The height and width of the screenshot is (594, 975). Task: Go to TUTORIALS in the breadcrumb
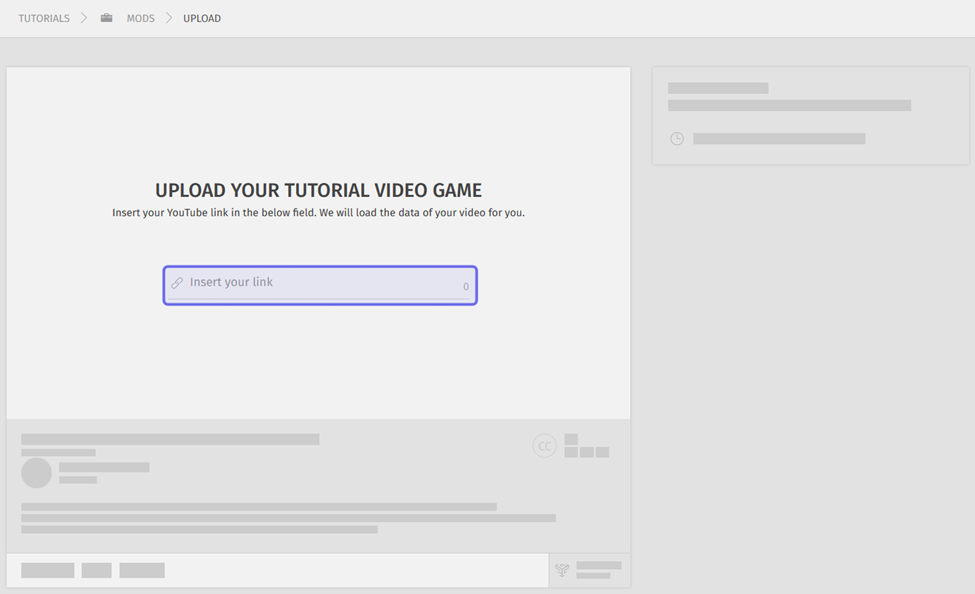pos(44,18)
